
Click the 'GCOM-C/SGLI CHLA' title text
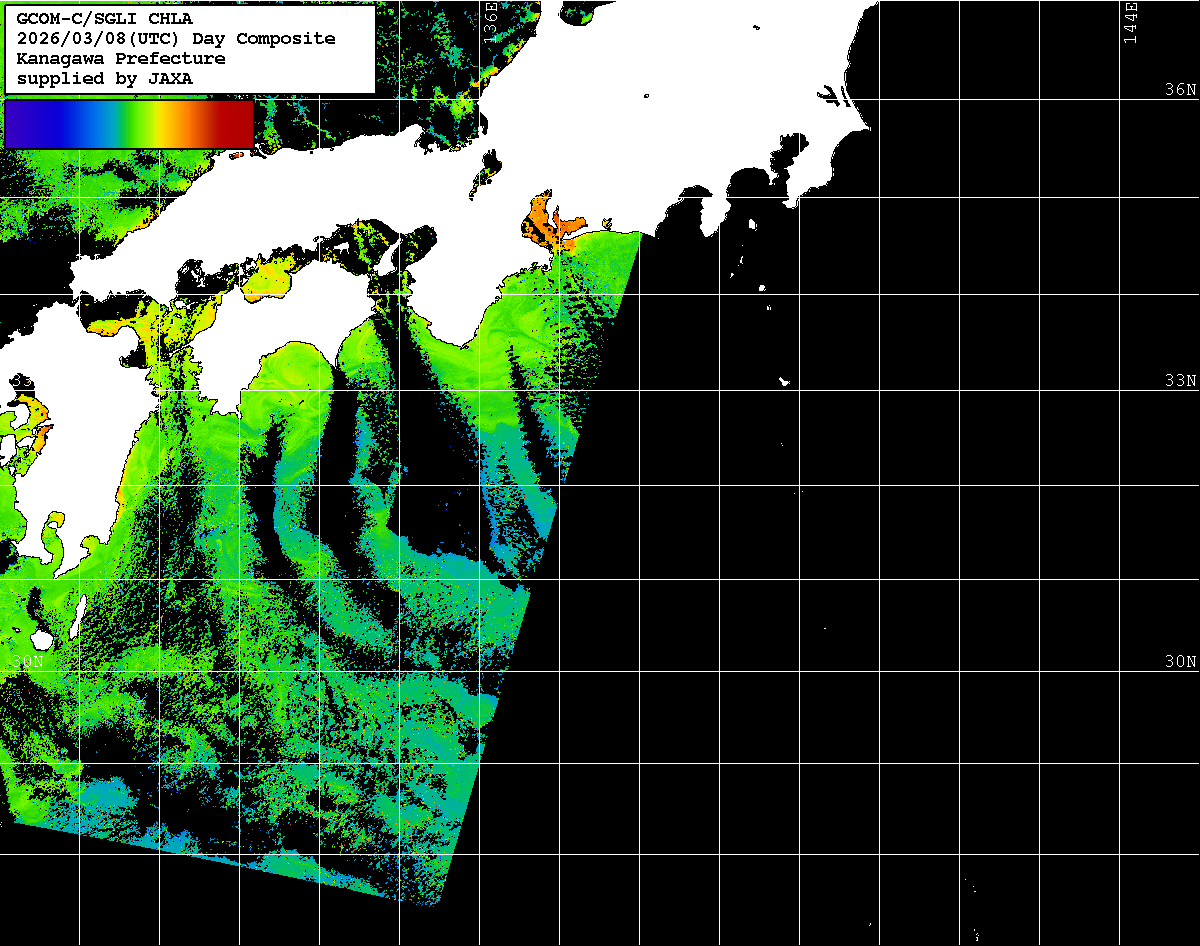click(x=105, y=19)
